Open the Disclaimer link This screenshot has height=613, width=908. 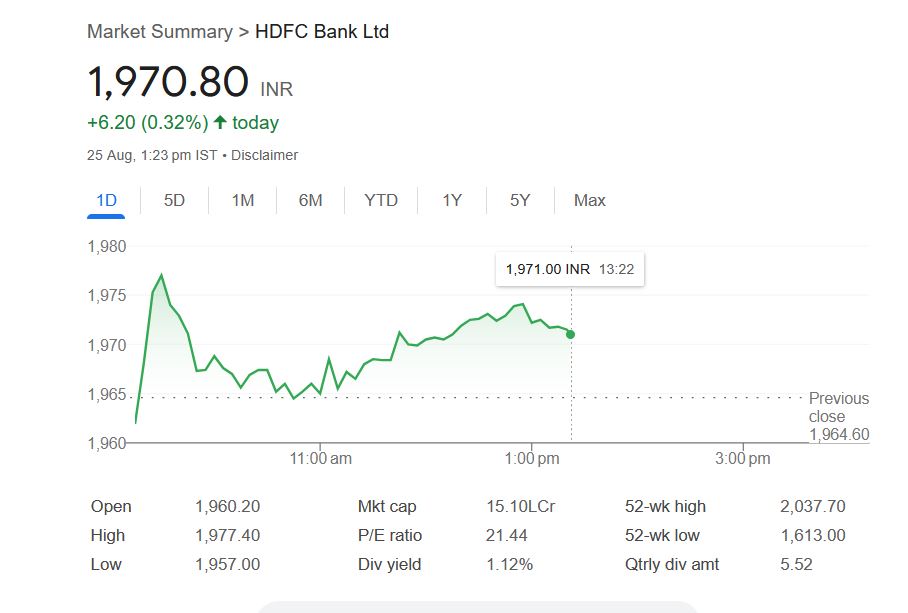pos(266,155)
